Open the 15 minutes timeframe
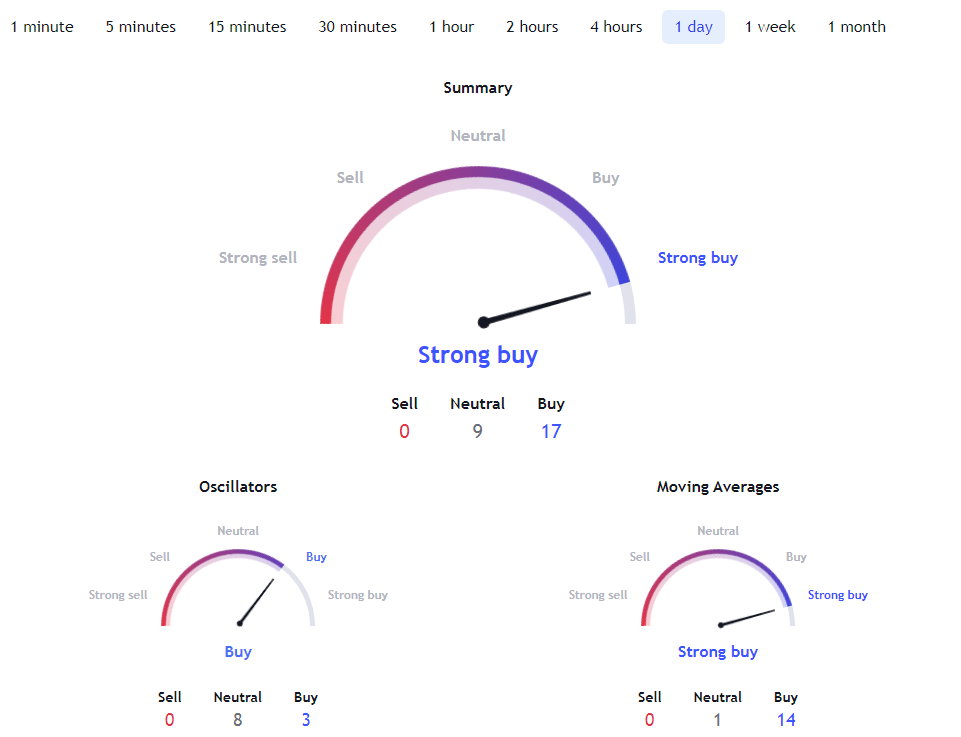The height and width of the screenshot is (737, 961). click(247, 27)
